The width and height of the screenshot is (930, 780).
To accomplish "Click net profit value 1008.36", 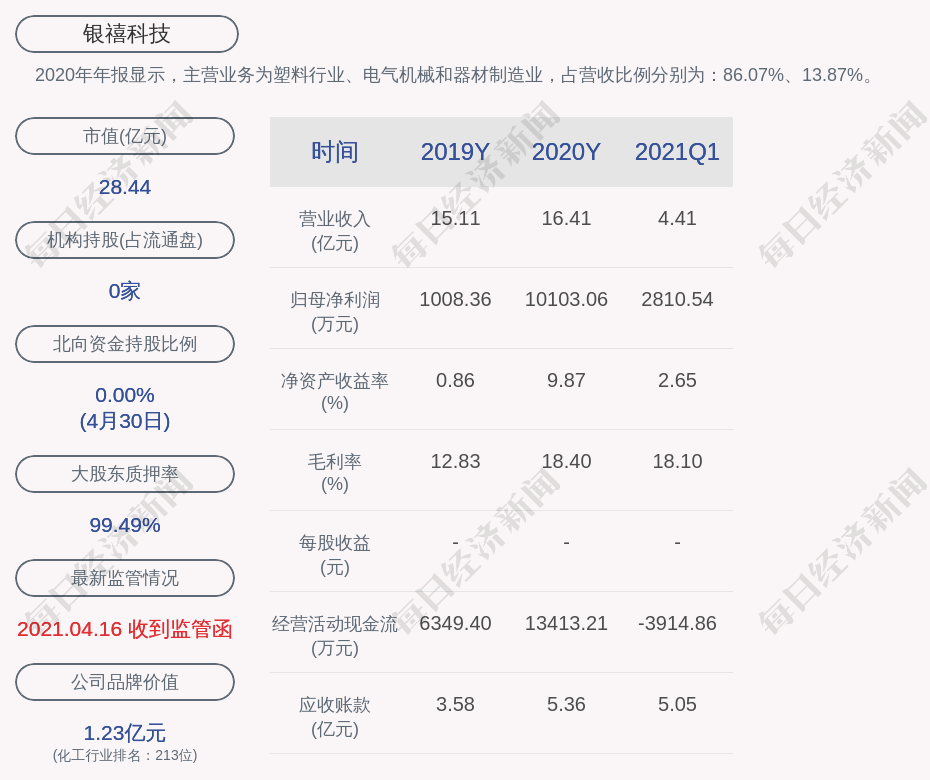I will pos(455,300).
